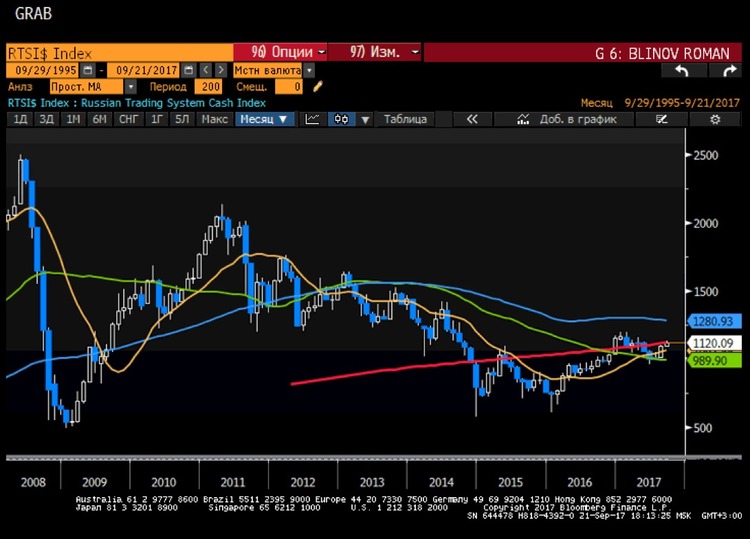Open the start date calendar picker

click(x=88, y=70)
